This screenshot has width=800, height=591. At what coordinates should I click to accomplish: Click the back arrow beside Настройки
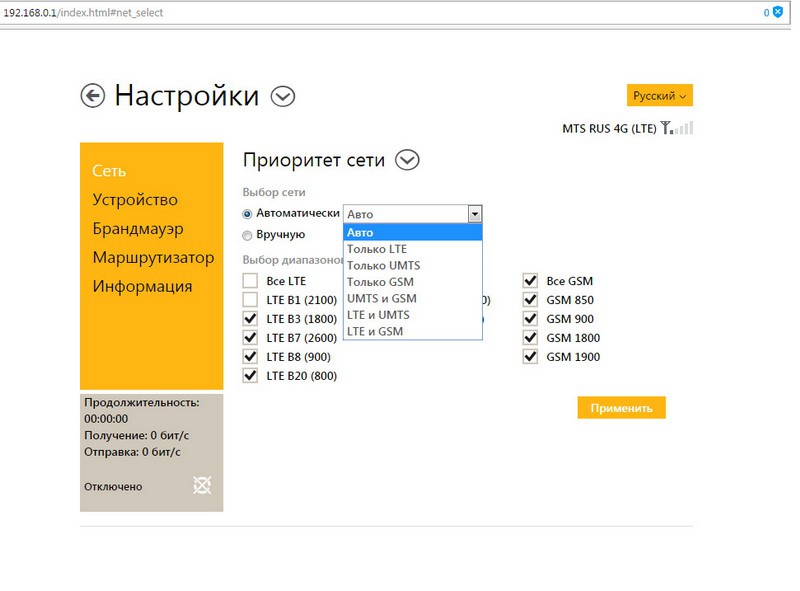click(x=93, y=96)
